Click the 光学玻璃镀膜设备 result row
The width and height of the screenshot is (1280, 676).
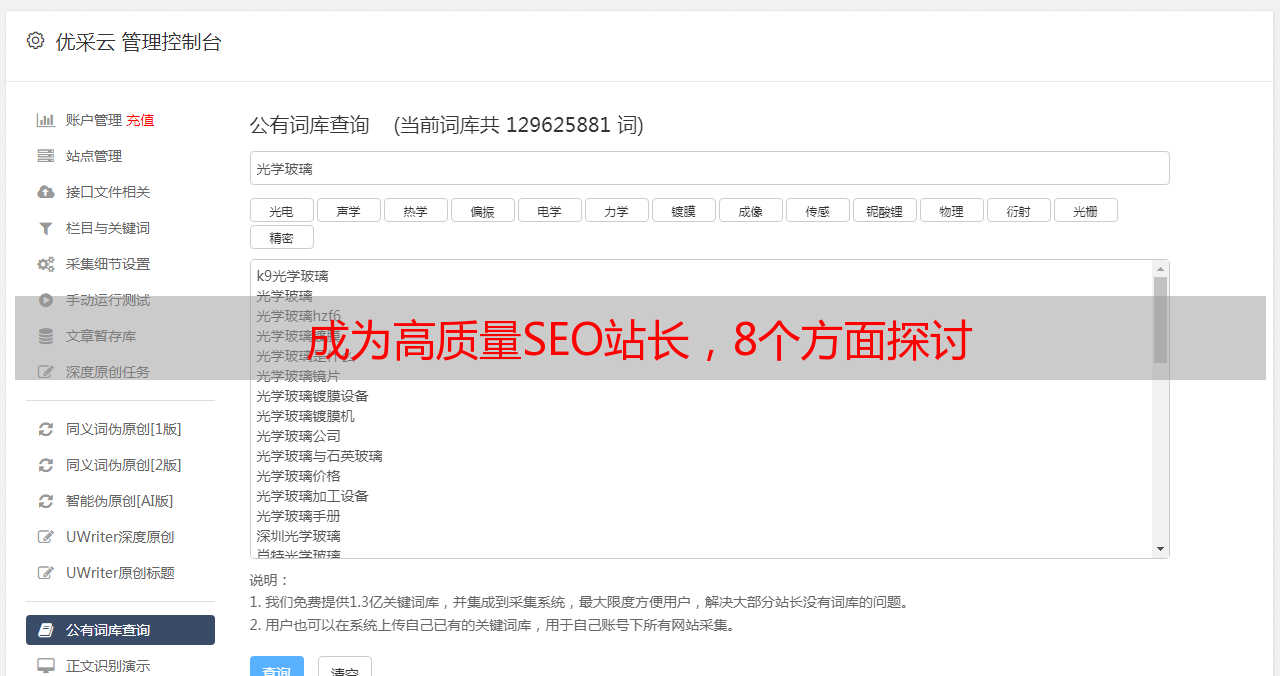click(312, 396)
